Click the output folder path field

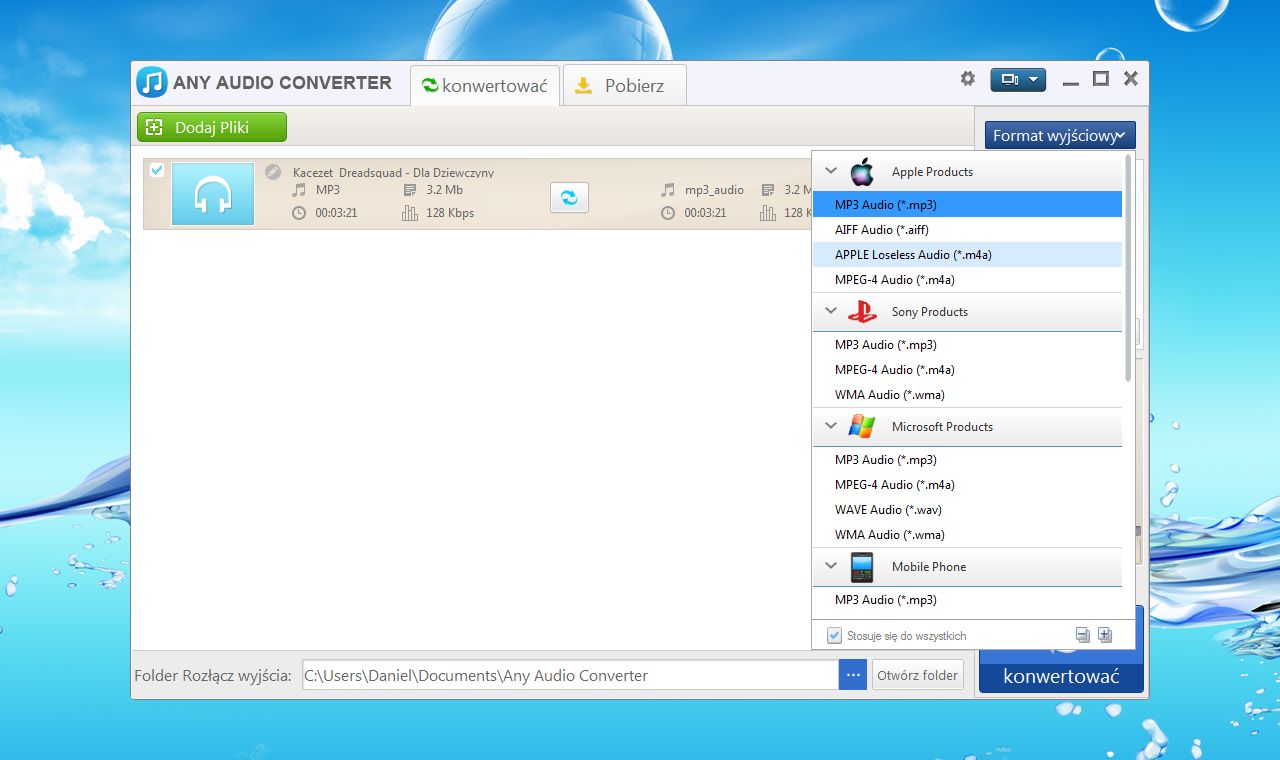point(570,675)
